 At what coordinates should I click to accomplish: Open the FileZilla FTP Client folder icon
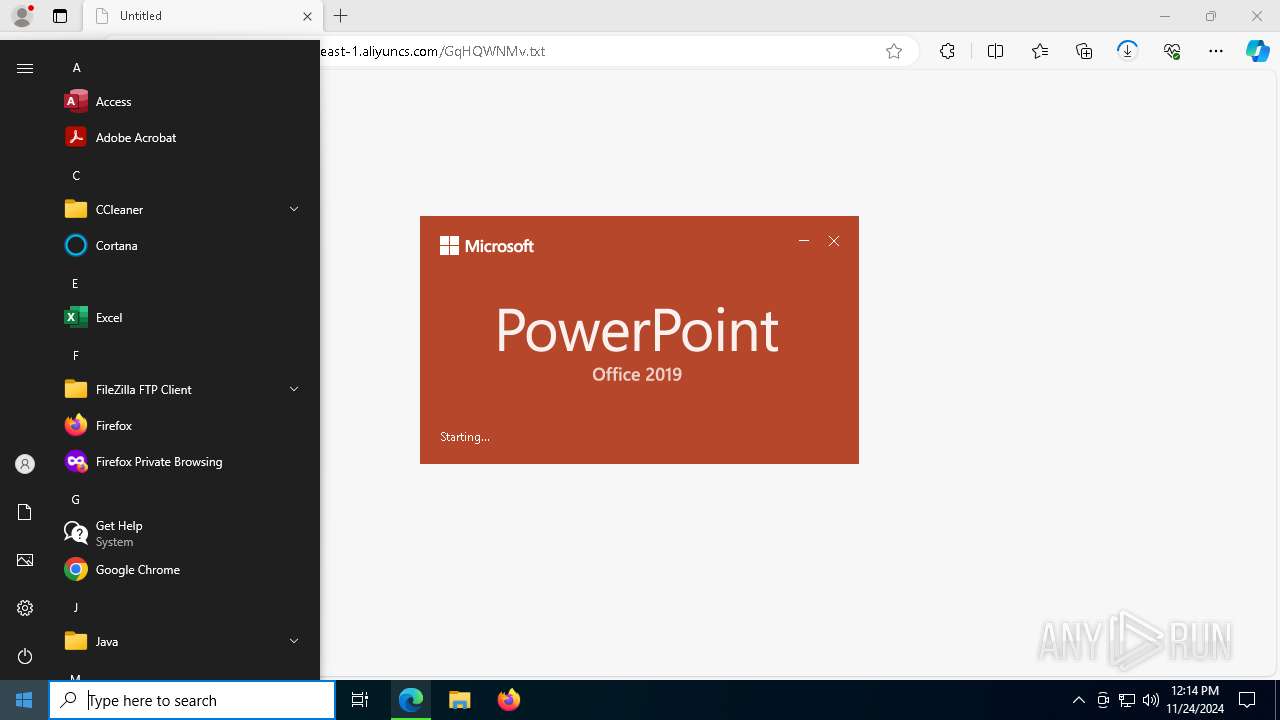tap(76, 389)
